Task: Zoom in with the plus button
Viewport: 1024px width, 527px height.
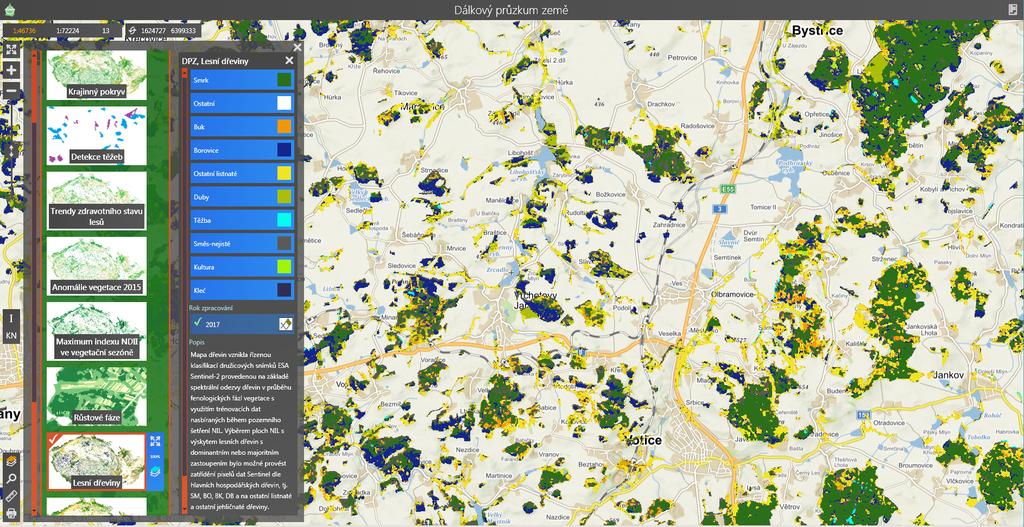Action: coord(11,70)
